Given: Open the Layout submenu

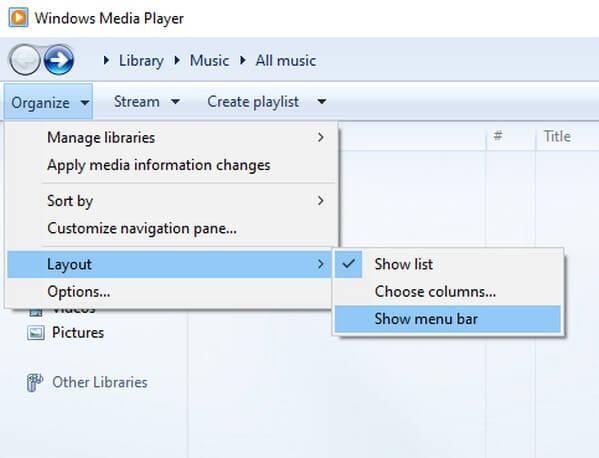Looking at the screenshot, I should point(169,264).
